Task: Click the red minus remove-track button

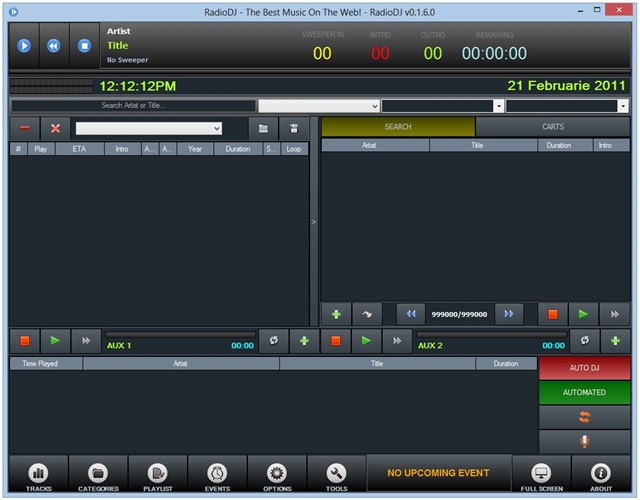Action: click(24, 129)
